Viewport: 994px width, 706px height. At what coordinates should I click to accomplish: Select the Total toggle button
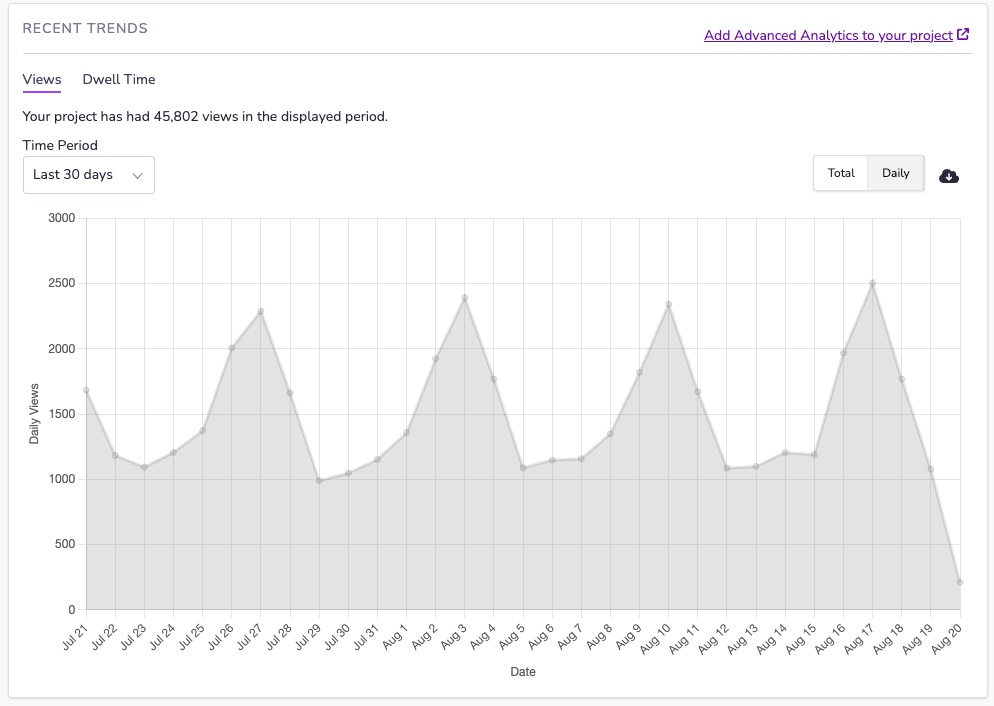pos(841,173)
